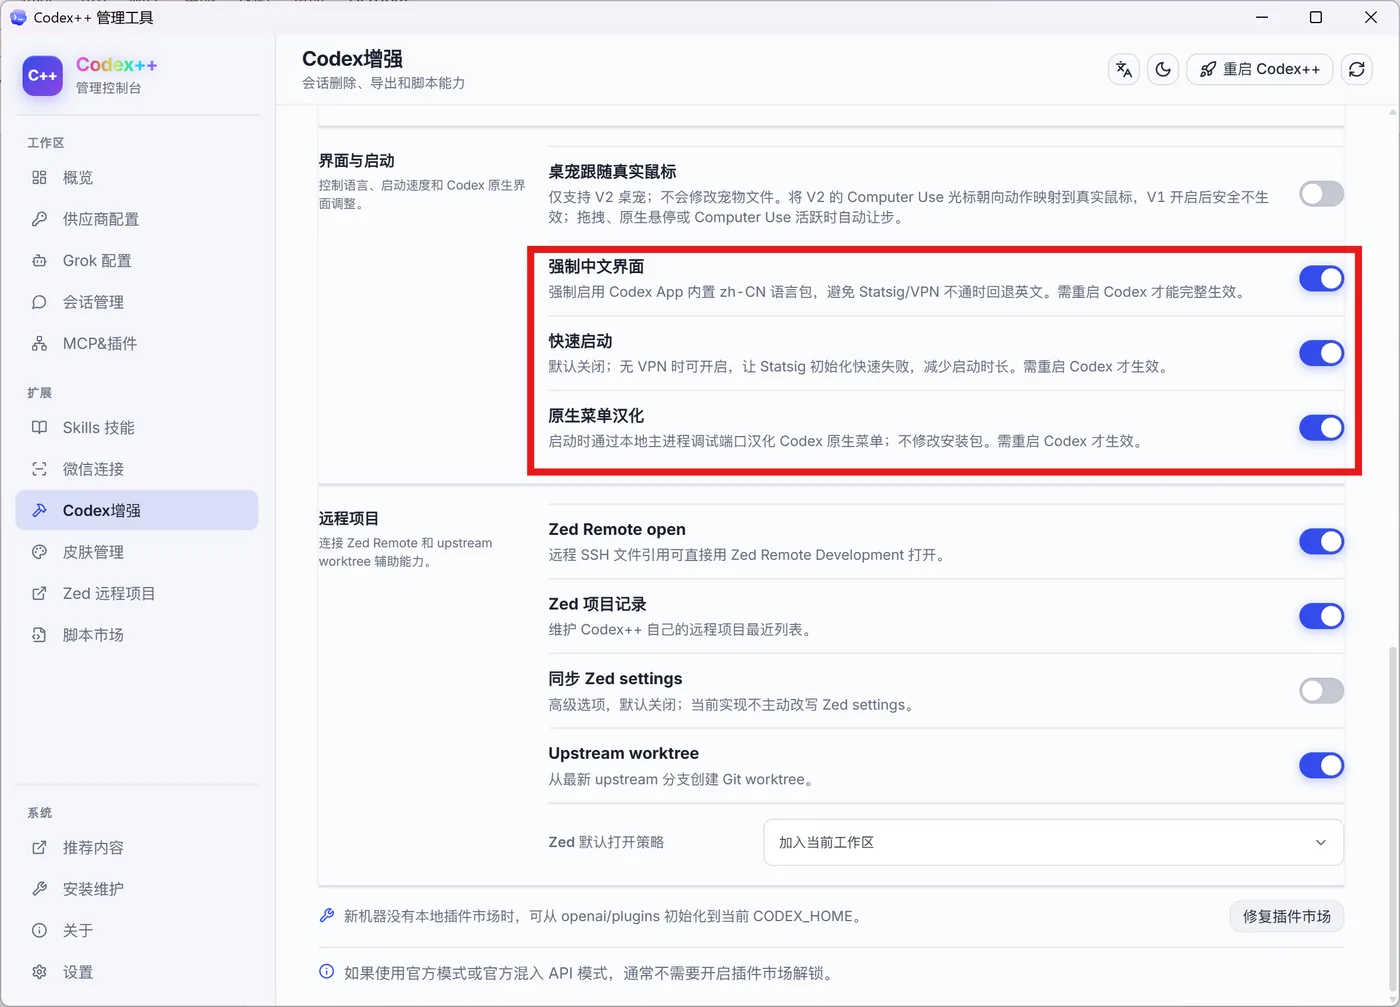This screenshot has height=1007, width=1400.
Task: Click the robot icon beside Grok 配置
Action: click(39, 260)
